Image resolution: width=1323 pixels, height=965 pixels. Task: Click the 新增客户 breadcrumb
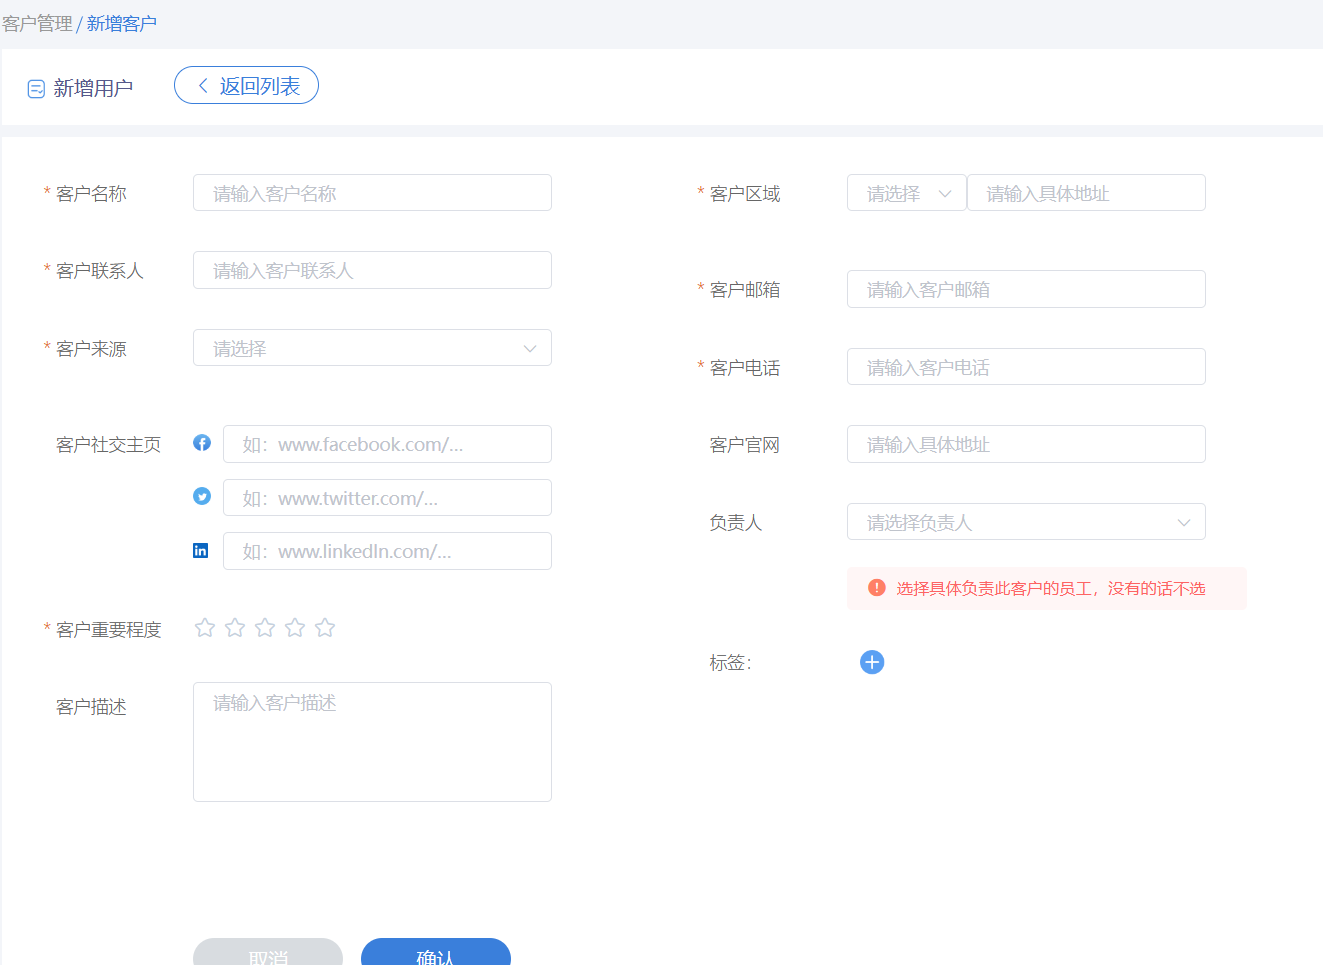[122, 23]
